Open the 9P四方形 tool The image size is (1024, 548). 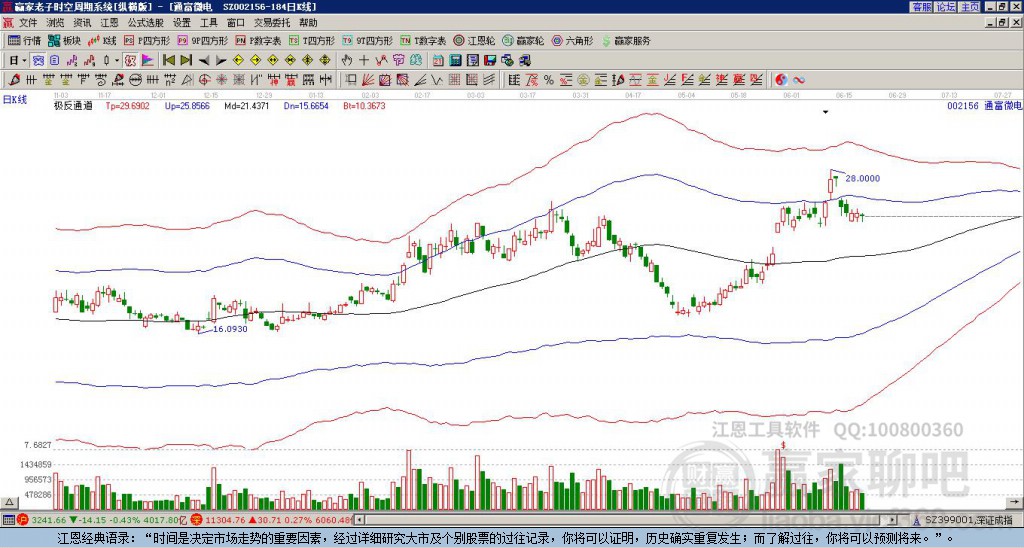point(202,40)
